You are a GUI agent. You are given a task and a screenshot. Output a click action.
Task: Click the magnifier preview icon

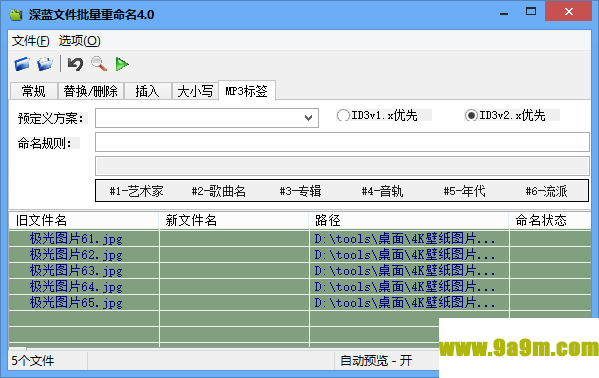(99, 64)
